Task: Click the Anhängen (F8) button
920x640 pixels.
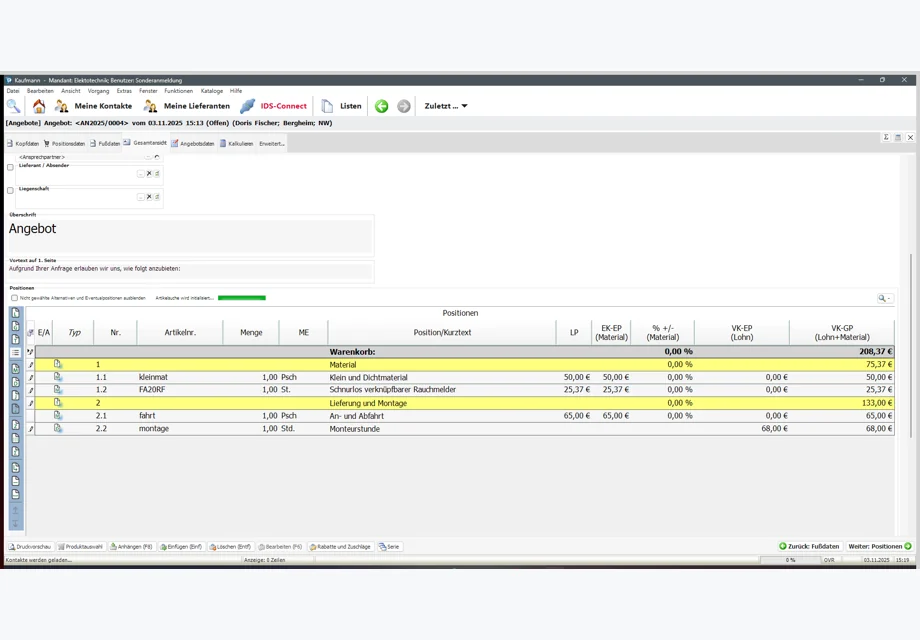Action: point(131,547)
